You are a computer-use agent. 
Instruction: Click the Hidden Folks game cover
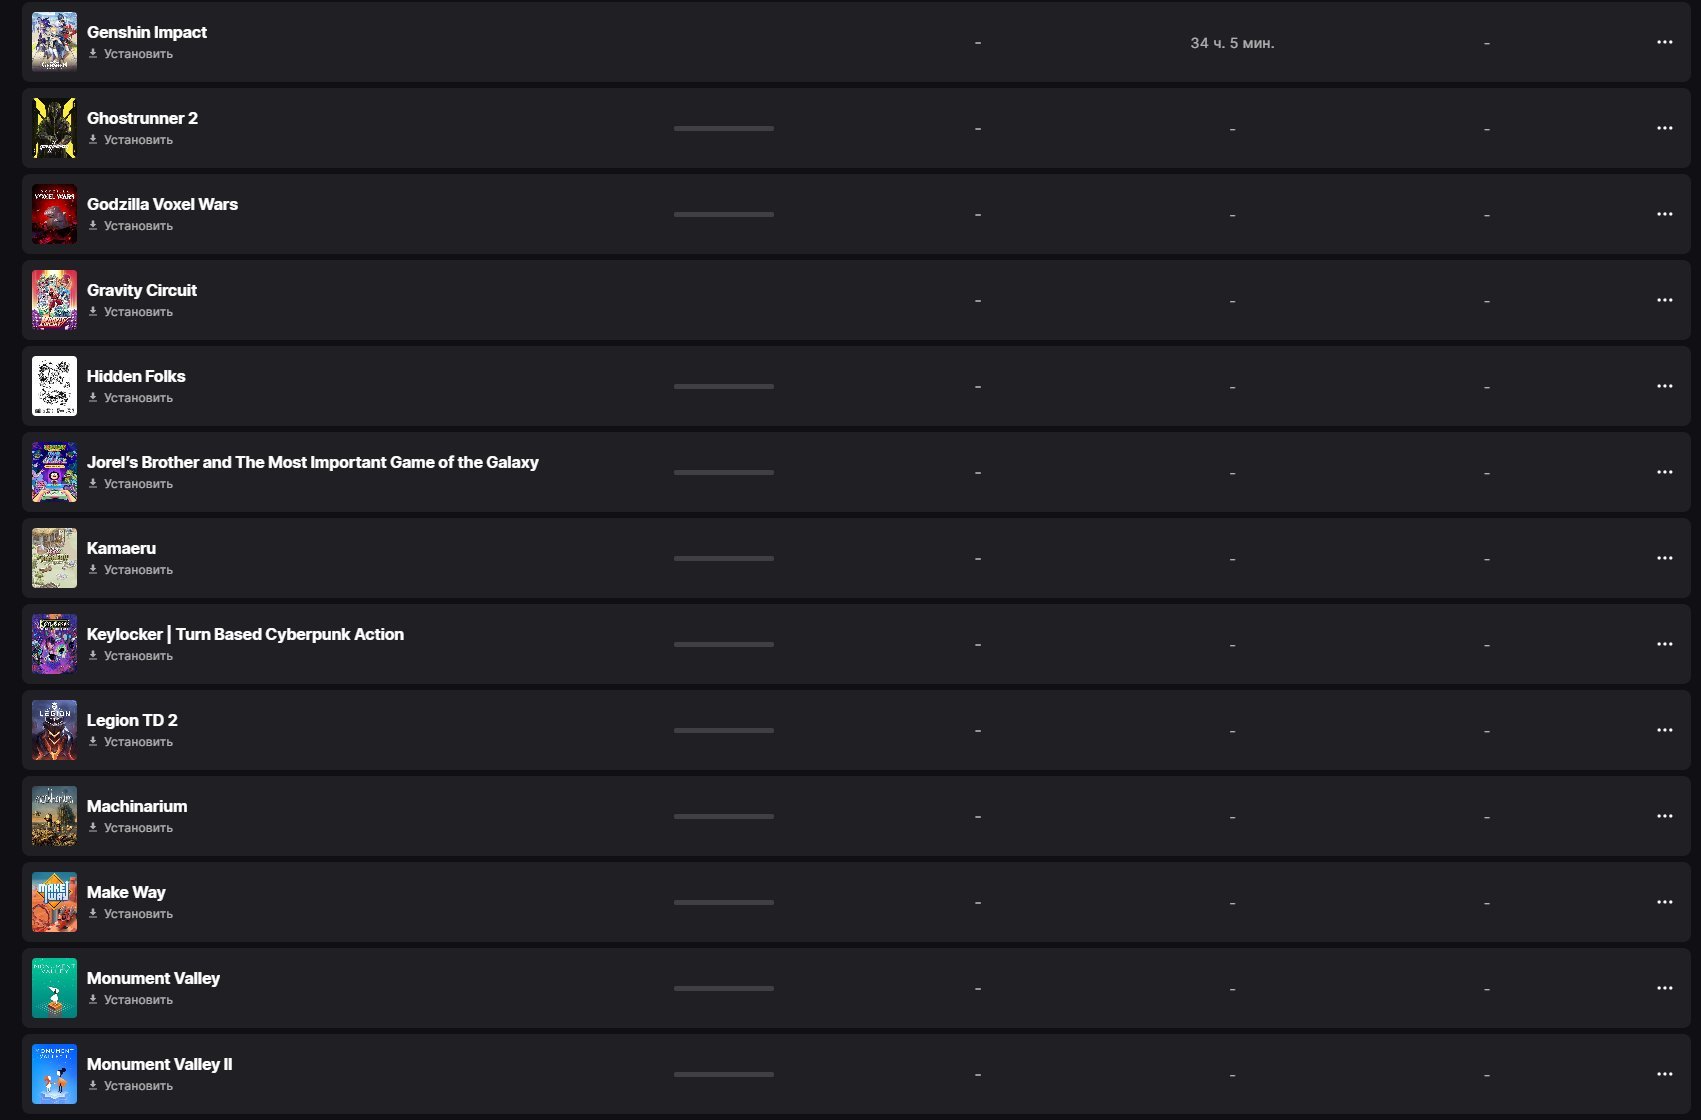54,386
